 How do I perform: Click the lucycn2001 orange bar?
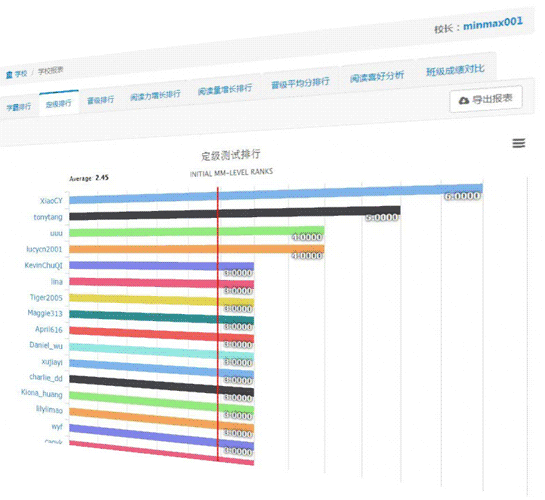(197, 249)
